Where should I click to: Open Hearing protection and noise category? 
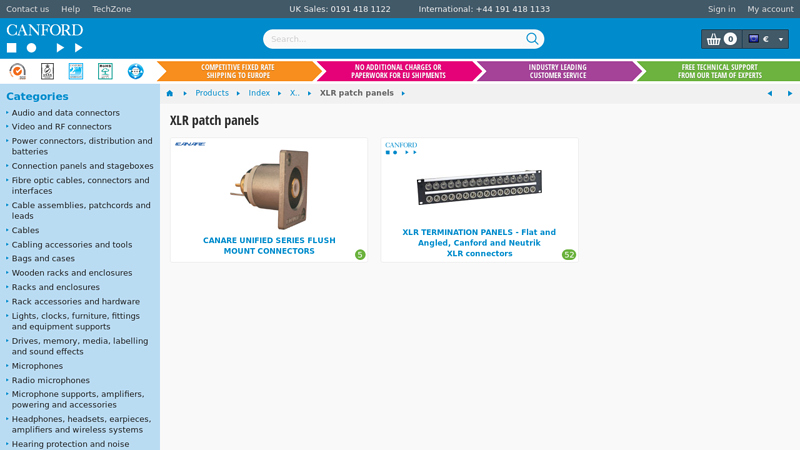point(70,444)
